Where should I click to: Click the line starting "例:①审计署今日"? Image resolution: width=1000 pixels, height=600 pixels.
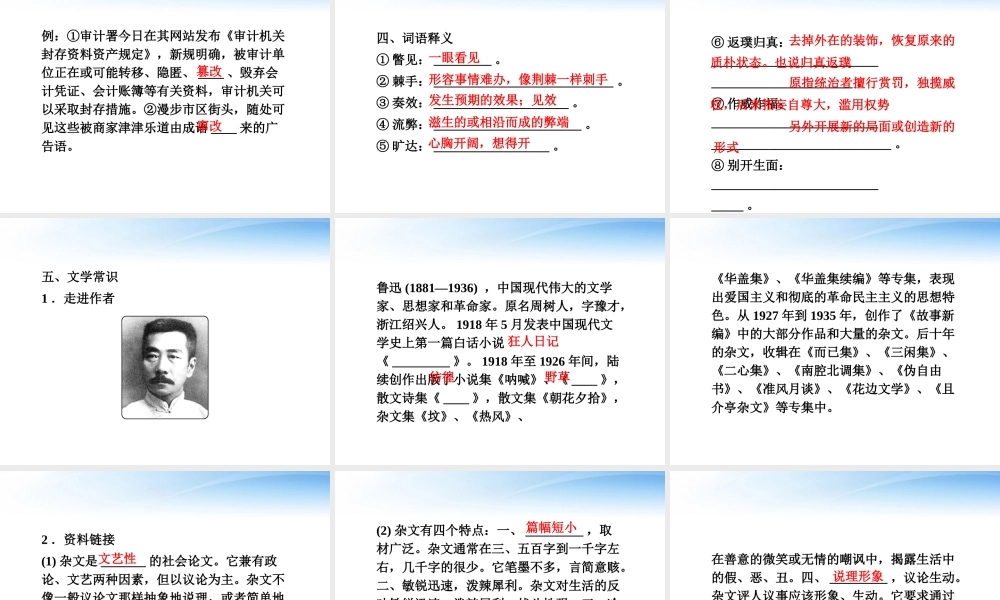coord(163,36)
